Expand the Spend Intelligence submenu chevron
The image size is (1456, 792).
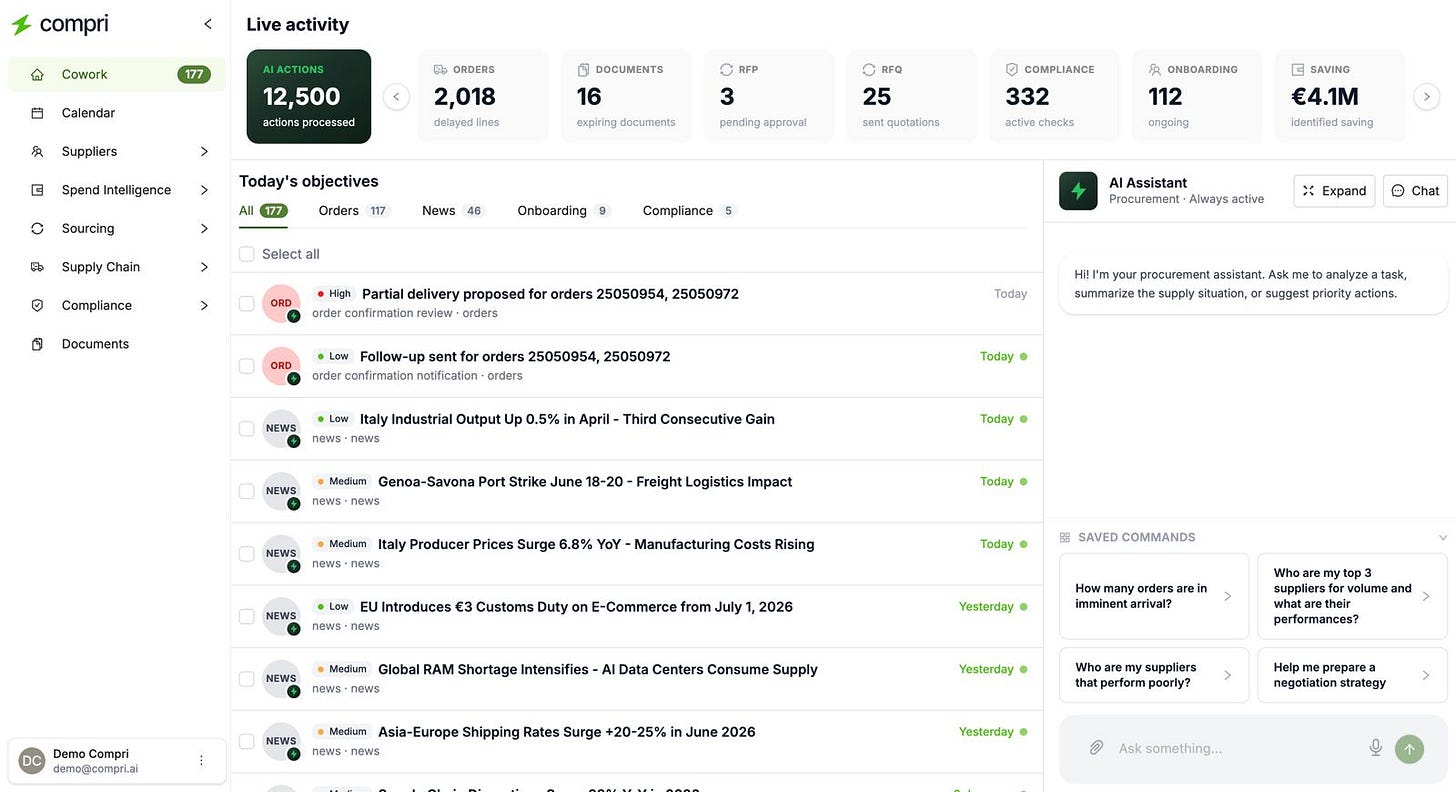(204, 190)
